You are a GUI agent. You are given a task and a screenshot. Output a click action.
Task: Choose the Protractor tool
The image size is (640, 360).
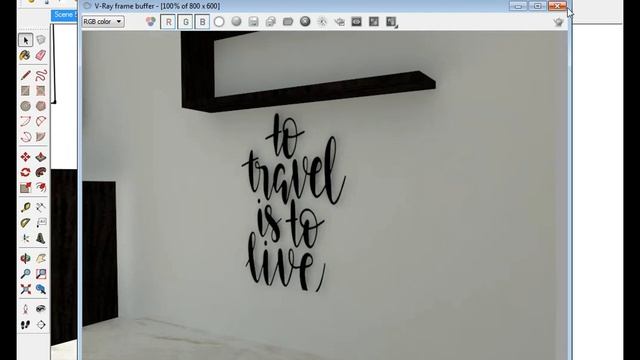(x=25, y=223)
